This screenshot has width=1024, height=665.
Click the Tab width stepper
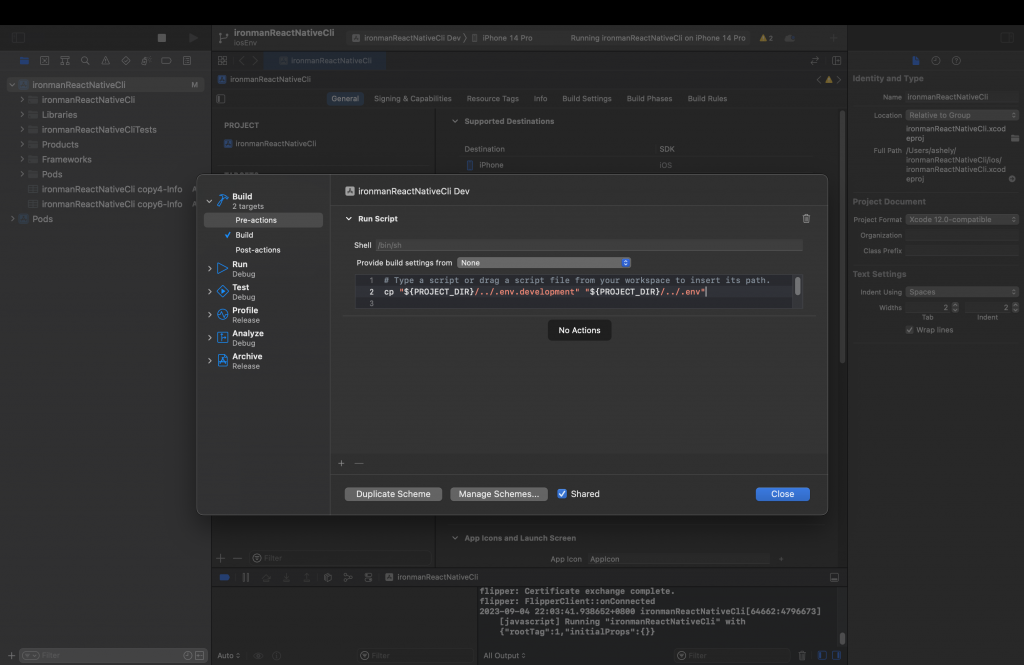click(955, 307)
